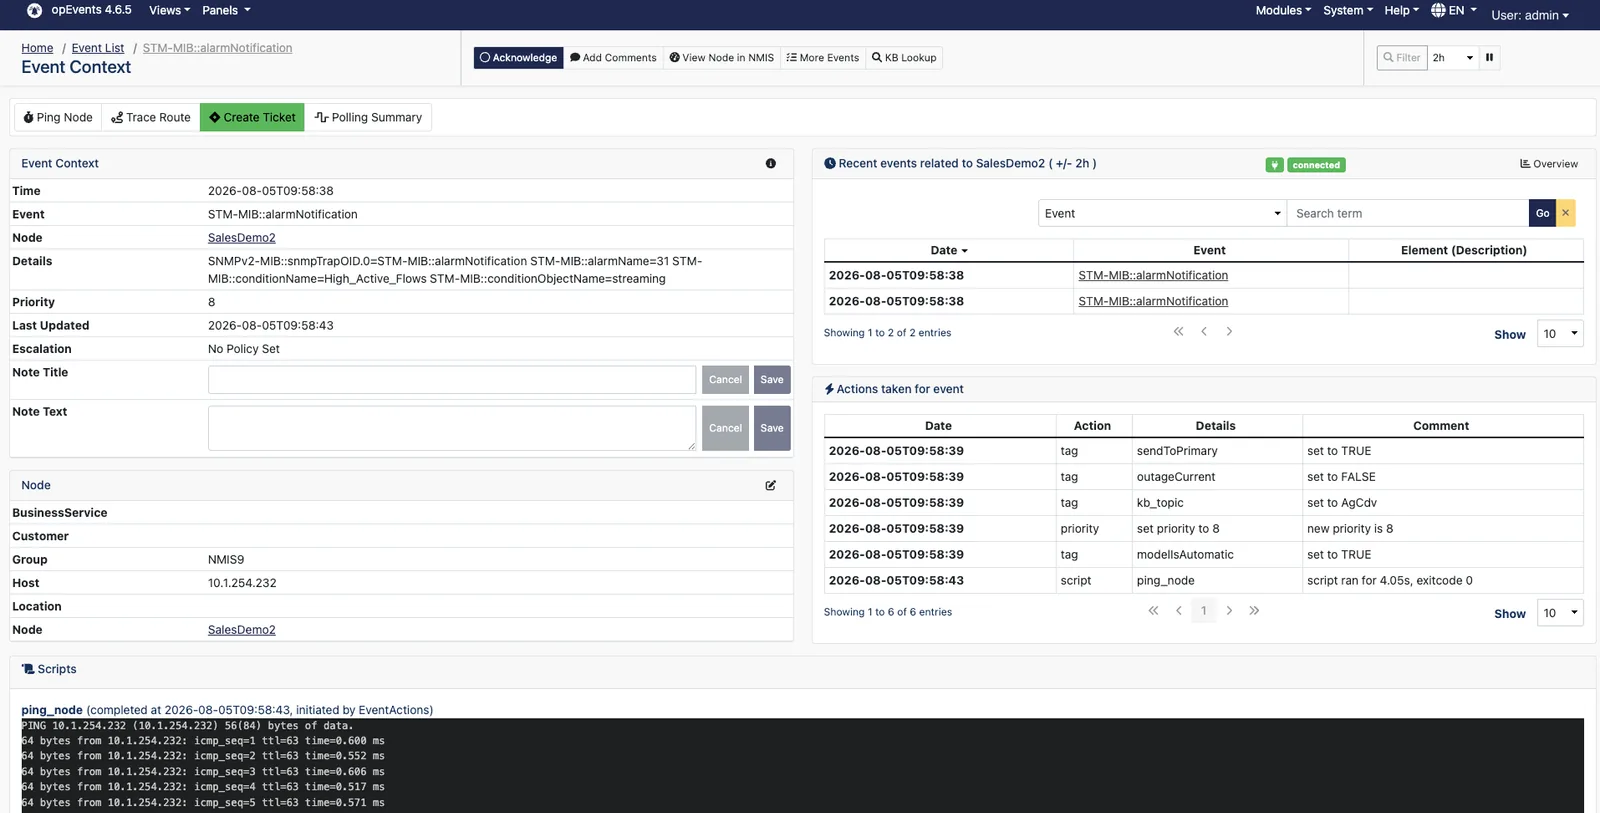Go to next page of actions table
This screenshot has height=813, width=1600.
(1229, 610)
